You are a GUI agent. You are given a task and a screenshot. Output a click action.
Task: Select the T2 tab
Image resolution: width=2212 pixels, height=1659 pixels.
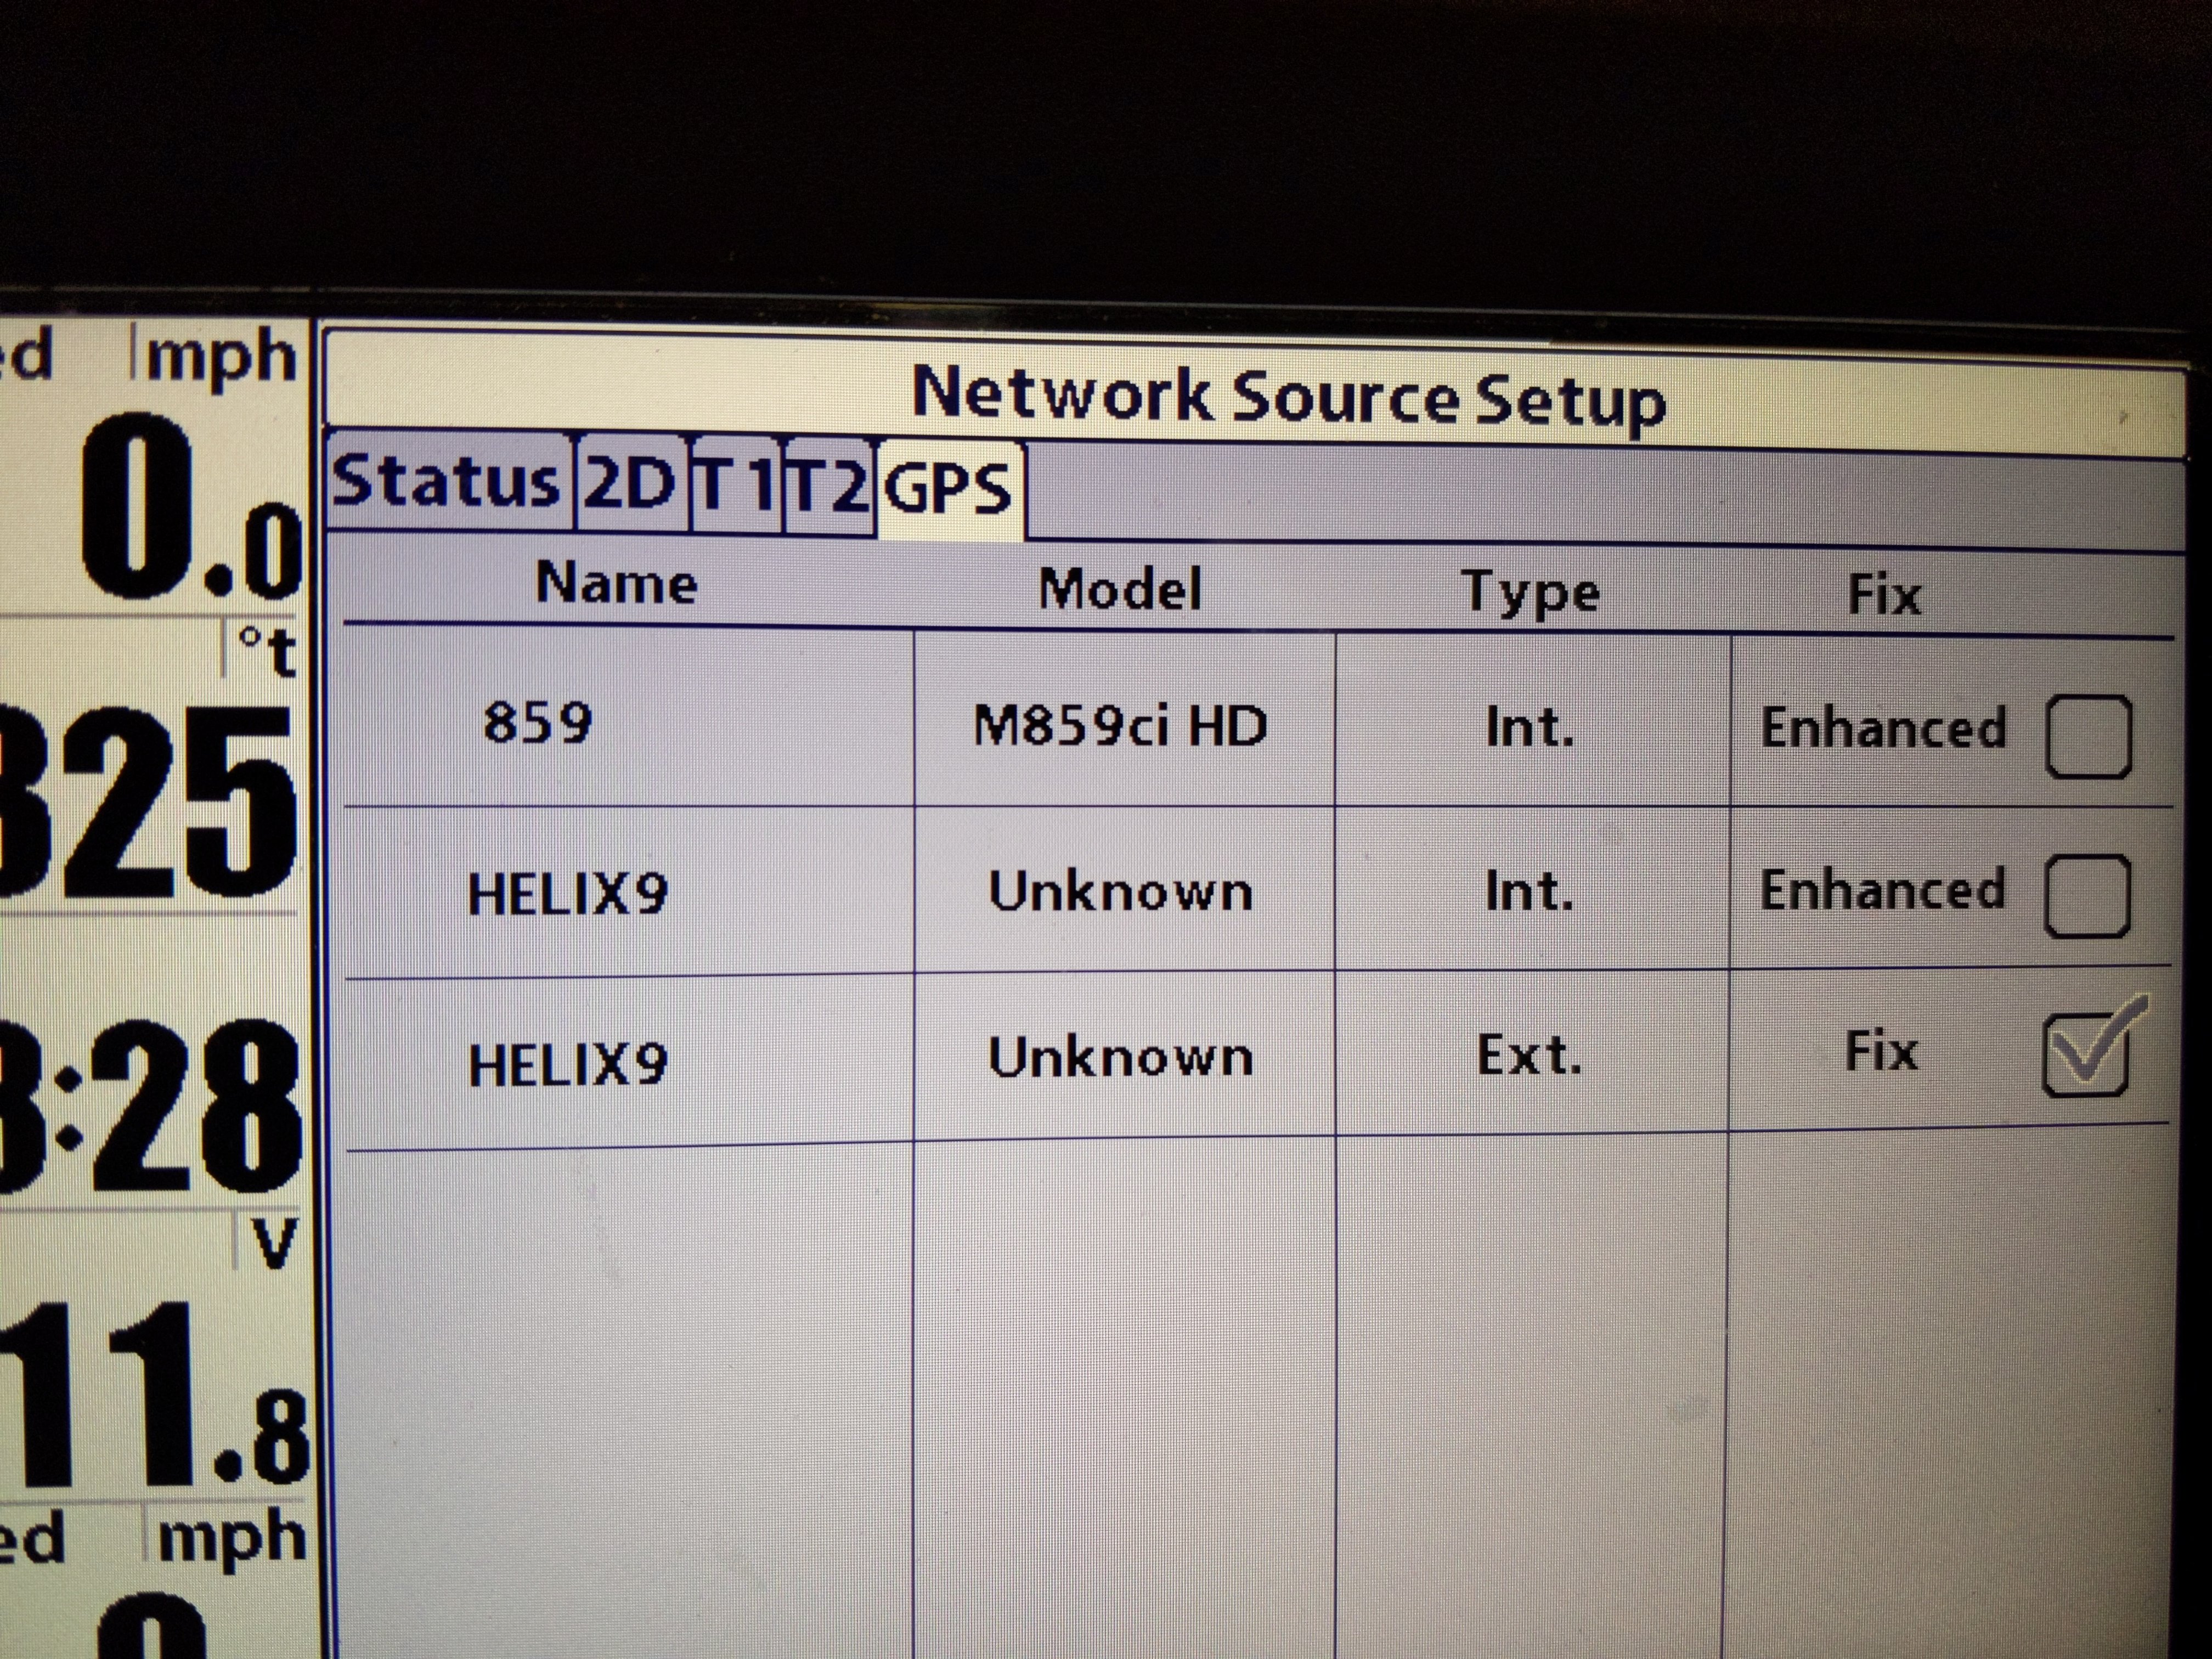(830, 489)
